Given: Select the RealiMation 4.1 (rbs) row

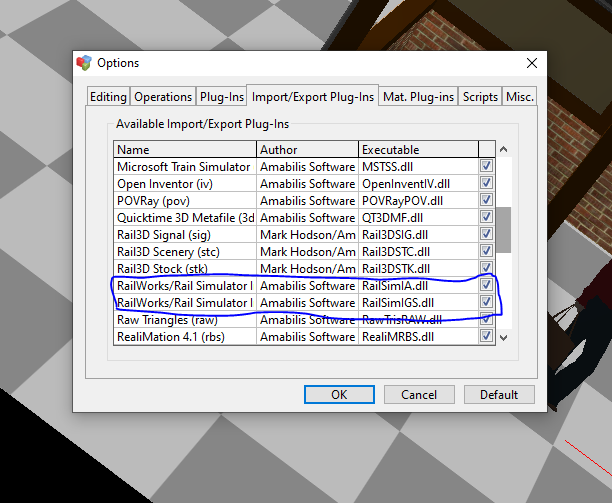Looking at the screenshot, I should pyautogui.click(x=304, y=336).
